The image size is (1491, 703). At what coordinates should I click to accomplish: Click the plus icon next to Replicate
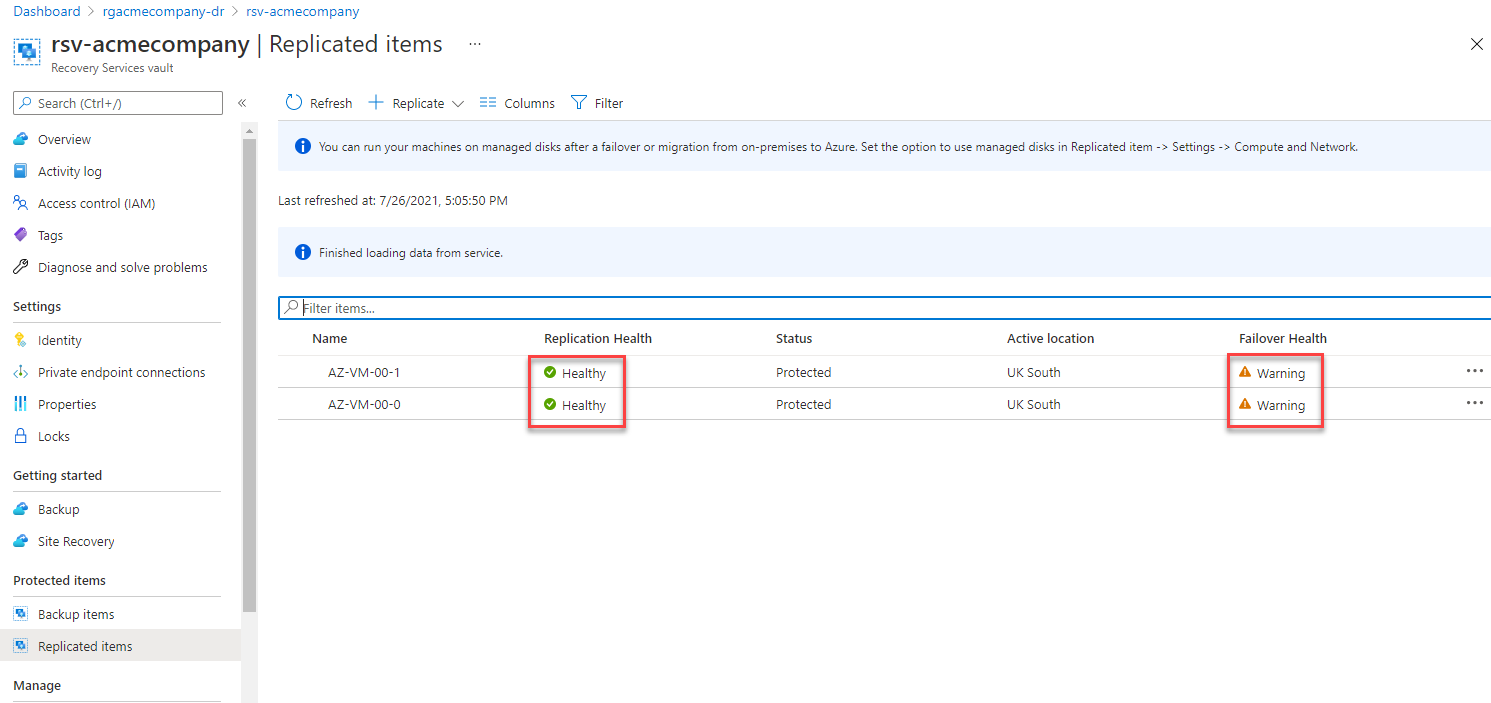(376, 103)
